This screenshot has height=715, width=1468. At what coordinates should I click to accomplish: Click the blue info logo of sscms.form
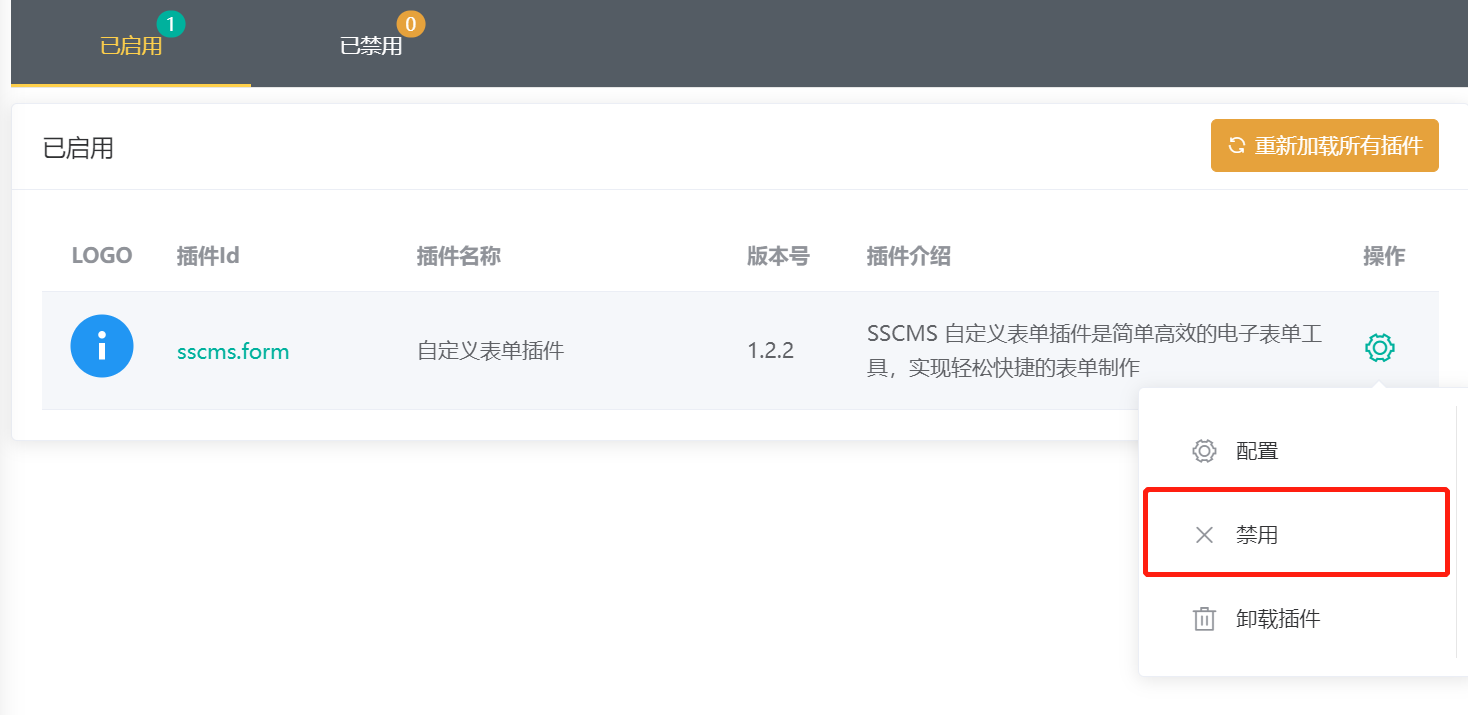pos(102,346)
